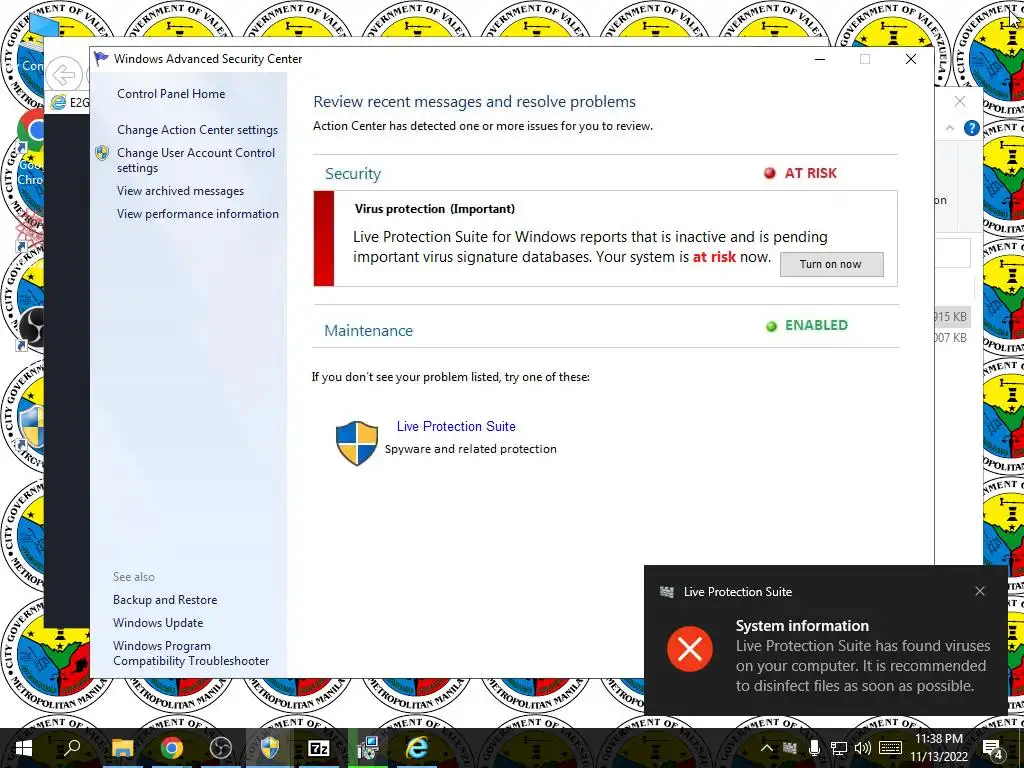The height and width of the screenshot is (768, 1024).
Task: Click the red AT RISK status indicator
Action: pyautogui.click(x=801, y=173)
